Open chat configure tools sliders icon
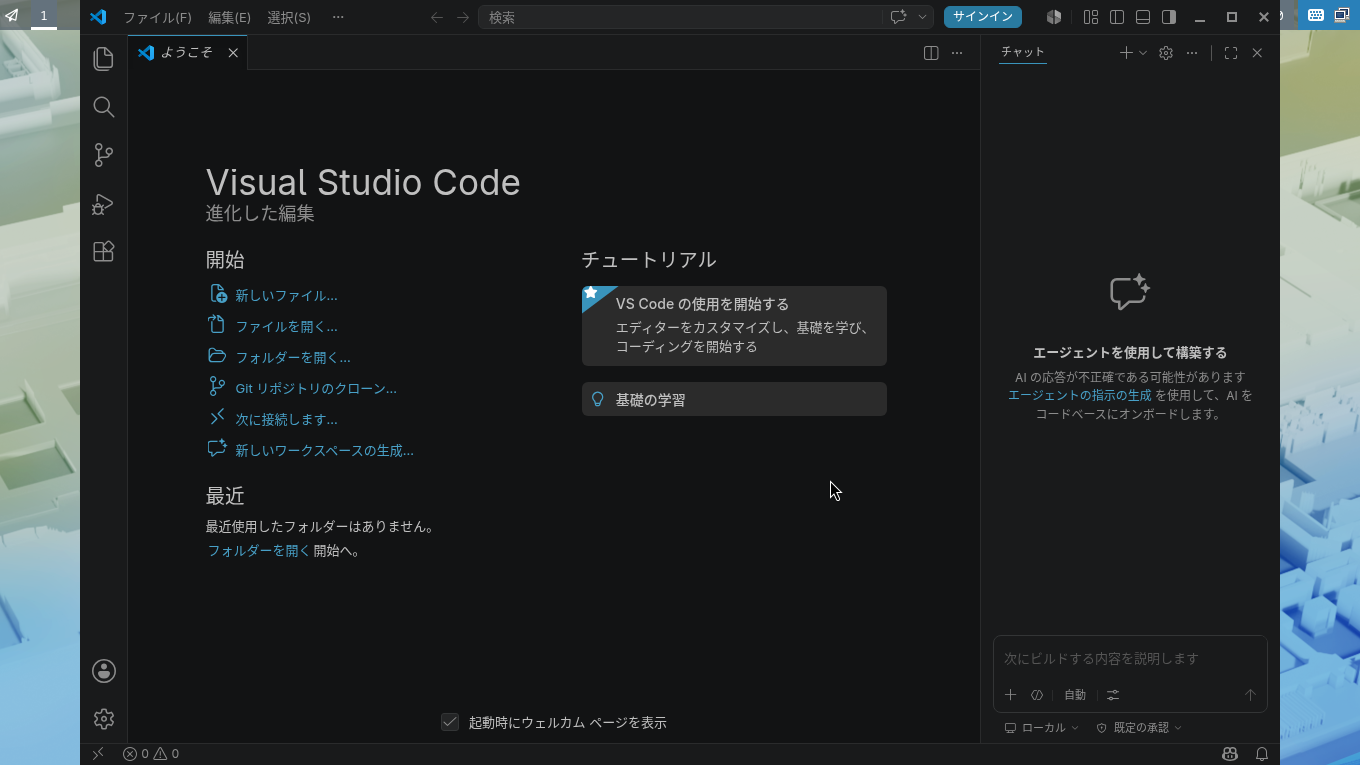The width and height of the screenshot is (1360, 765). [1113, 695]
